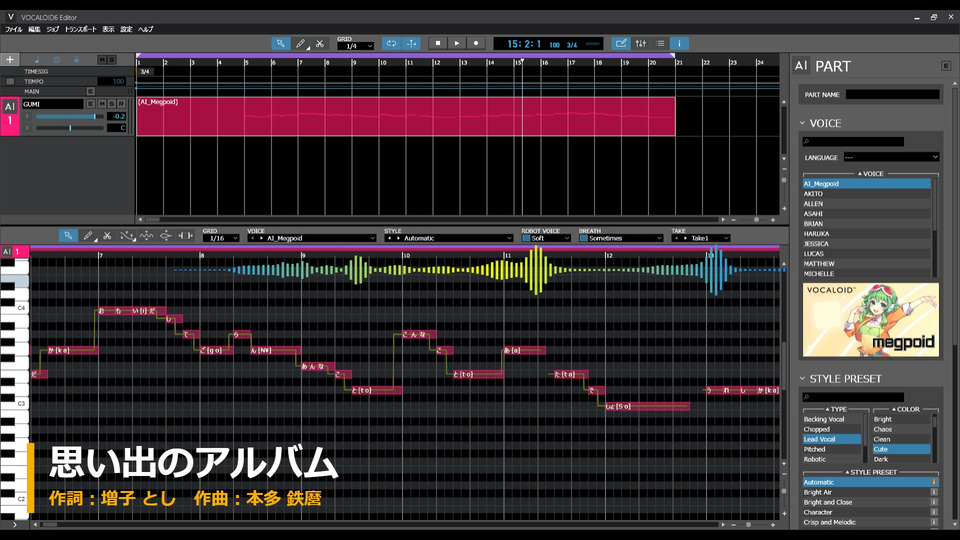Collapse the STYLE PRESET section
This screenshot has width=960, height=540.
(802, 378)
